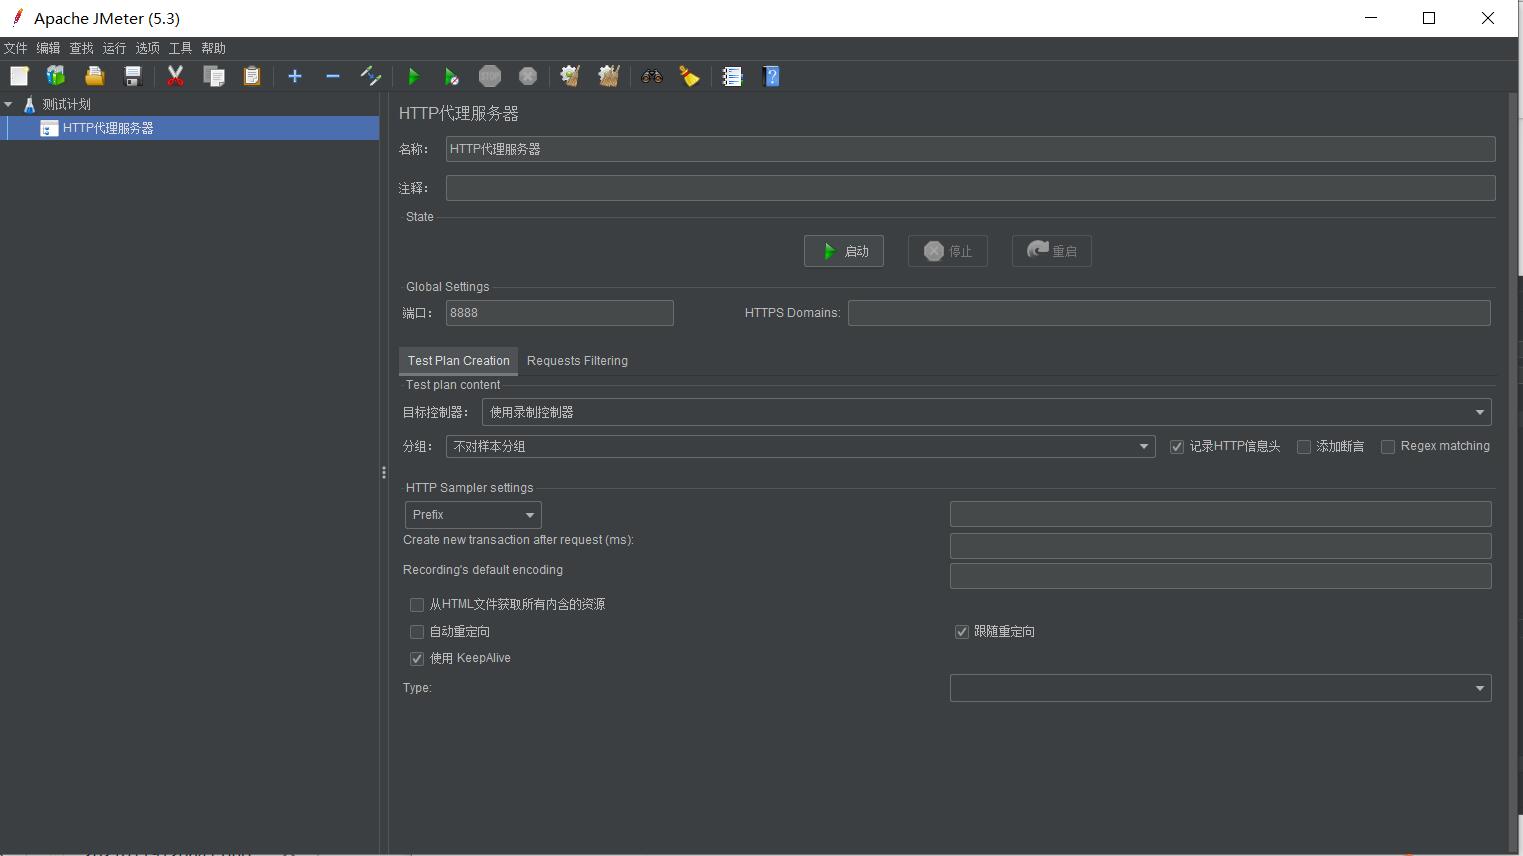Click the 名称 name field
Screen dimensions: 1523x856
click(970, 149)
